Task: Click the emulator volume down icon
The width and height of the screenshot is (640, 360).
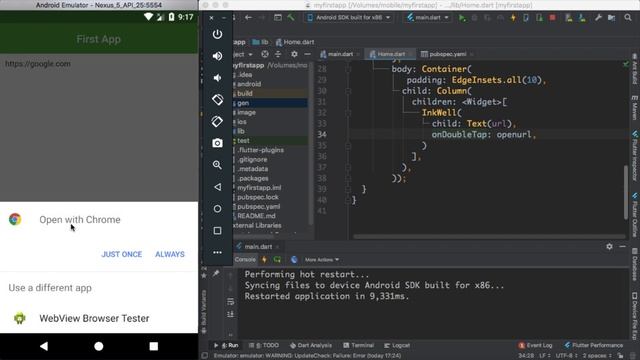Action: (217, 78)
